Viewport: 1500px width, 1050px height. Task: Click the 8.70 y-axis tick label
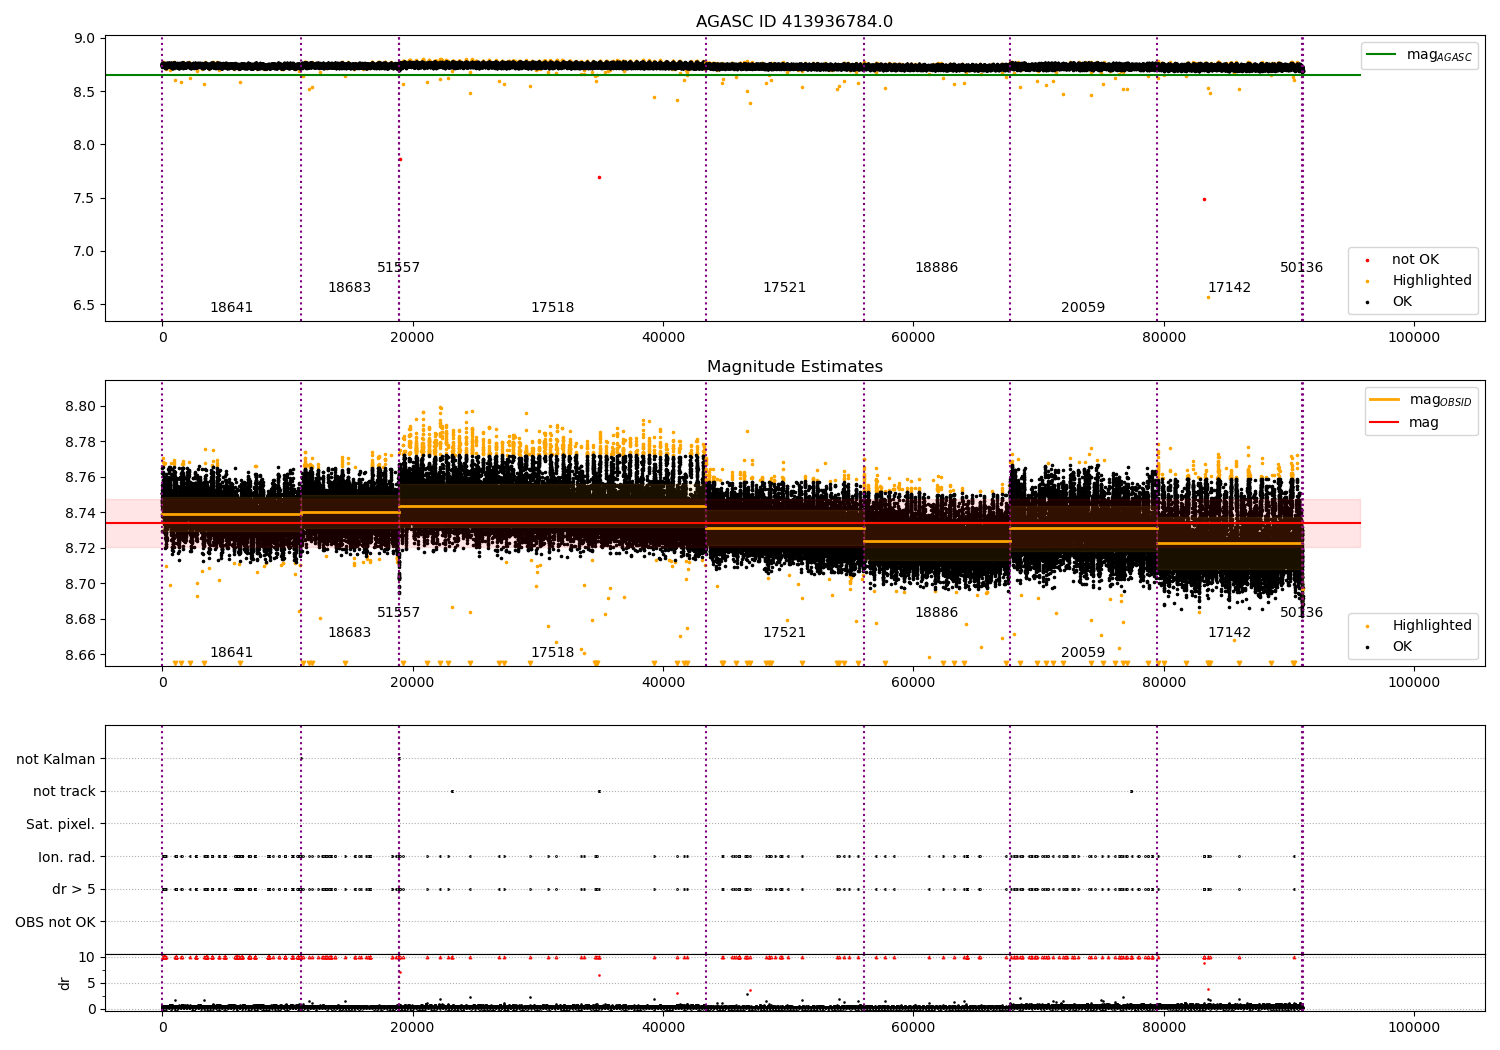click(81, 584)
